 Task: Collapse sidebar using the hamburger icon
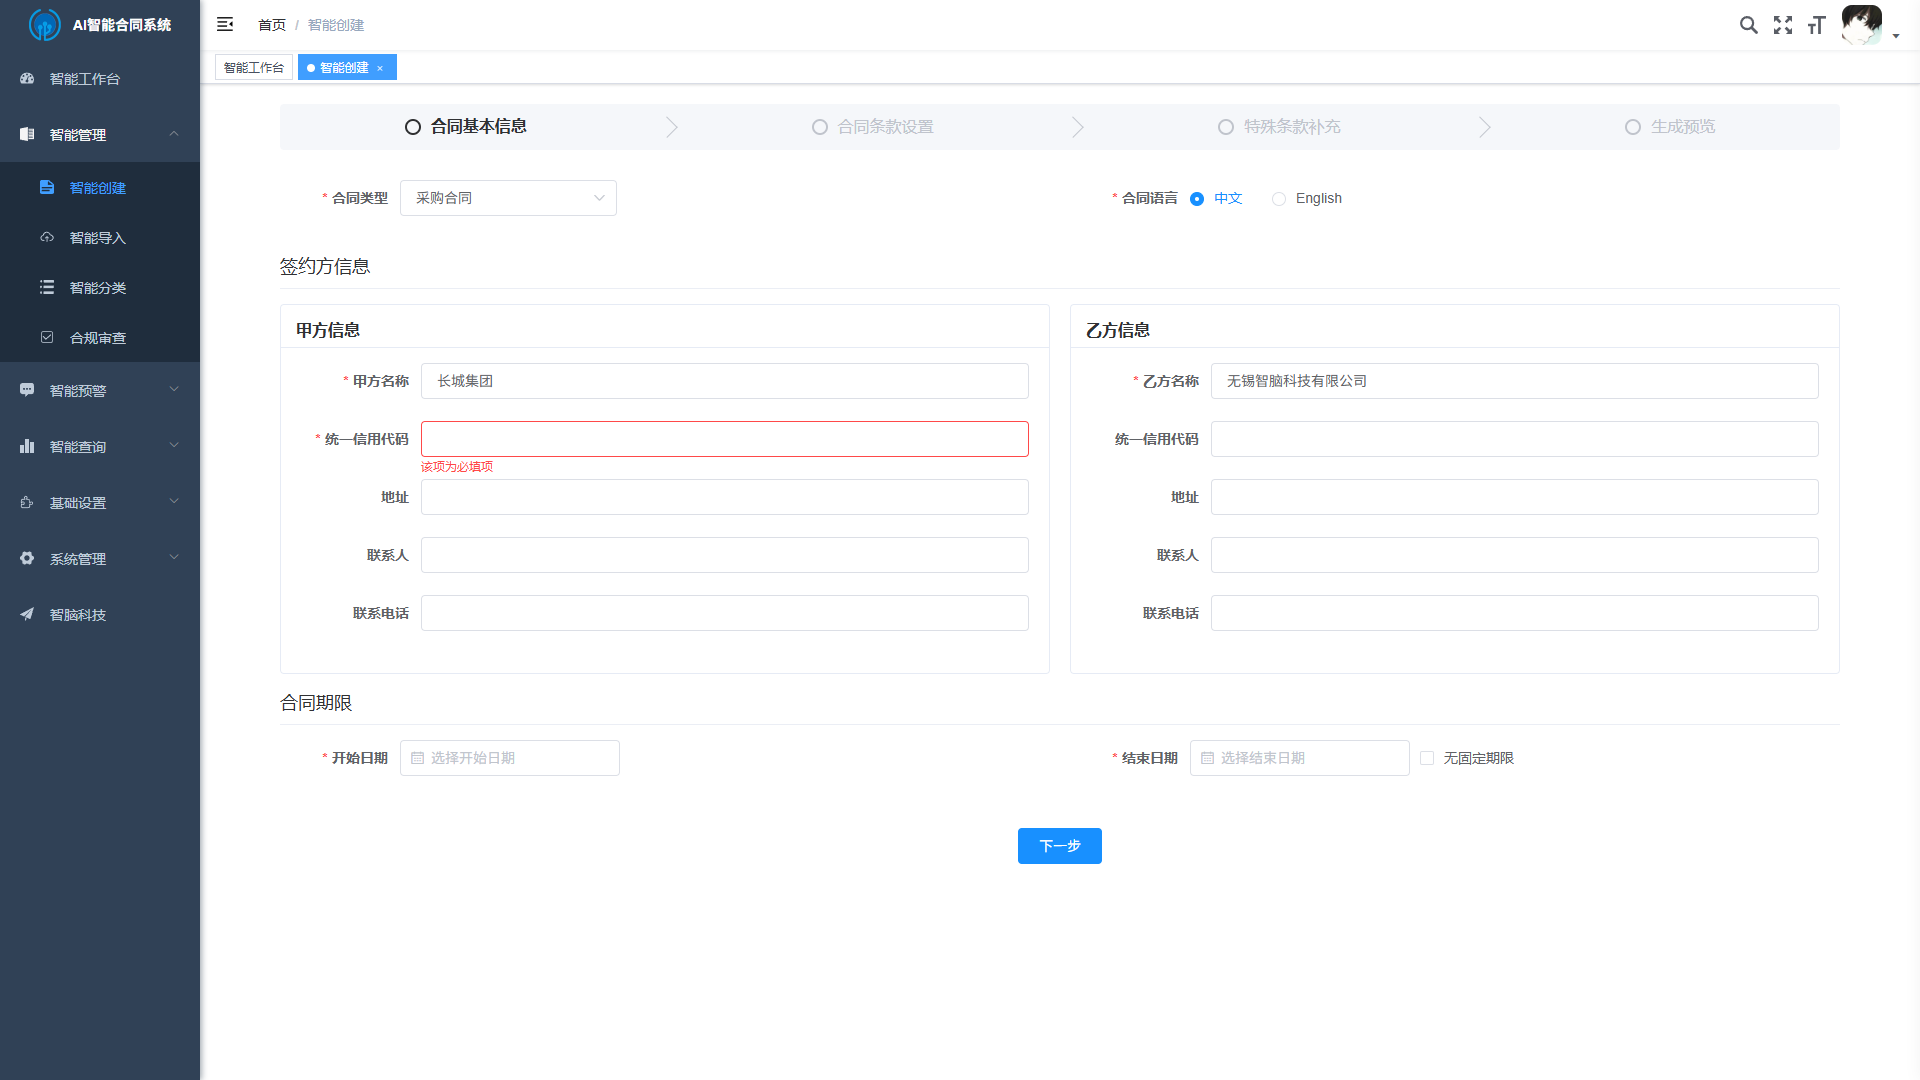(x=225, y=24)
